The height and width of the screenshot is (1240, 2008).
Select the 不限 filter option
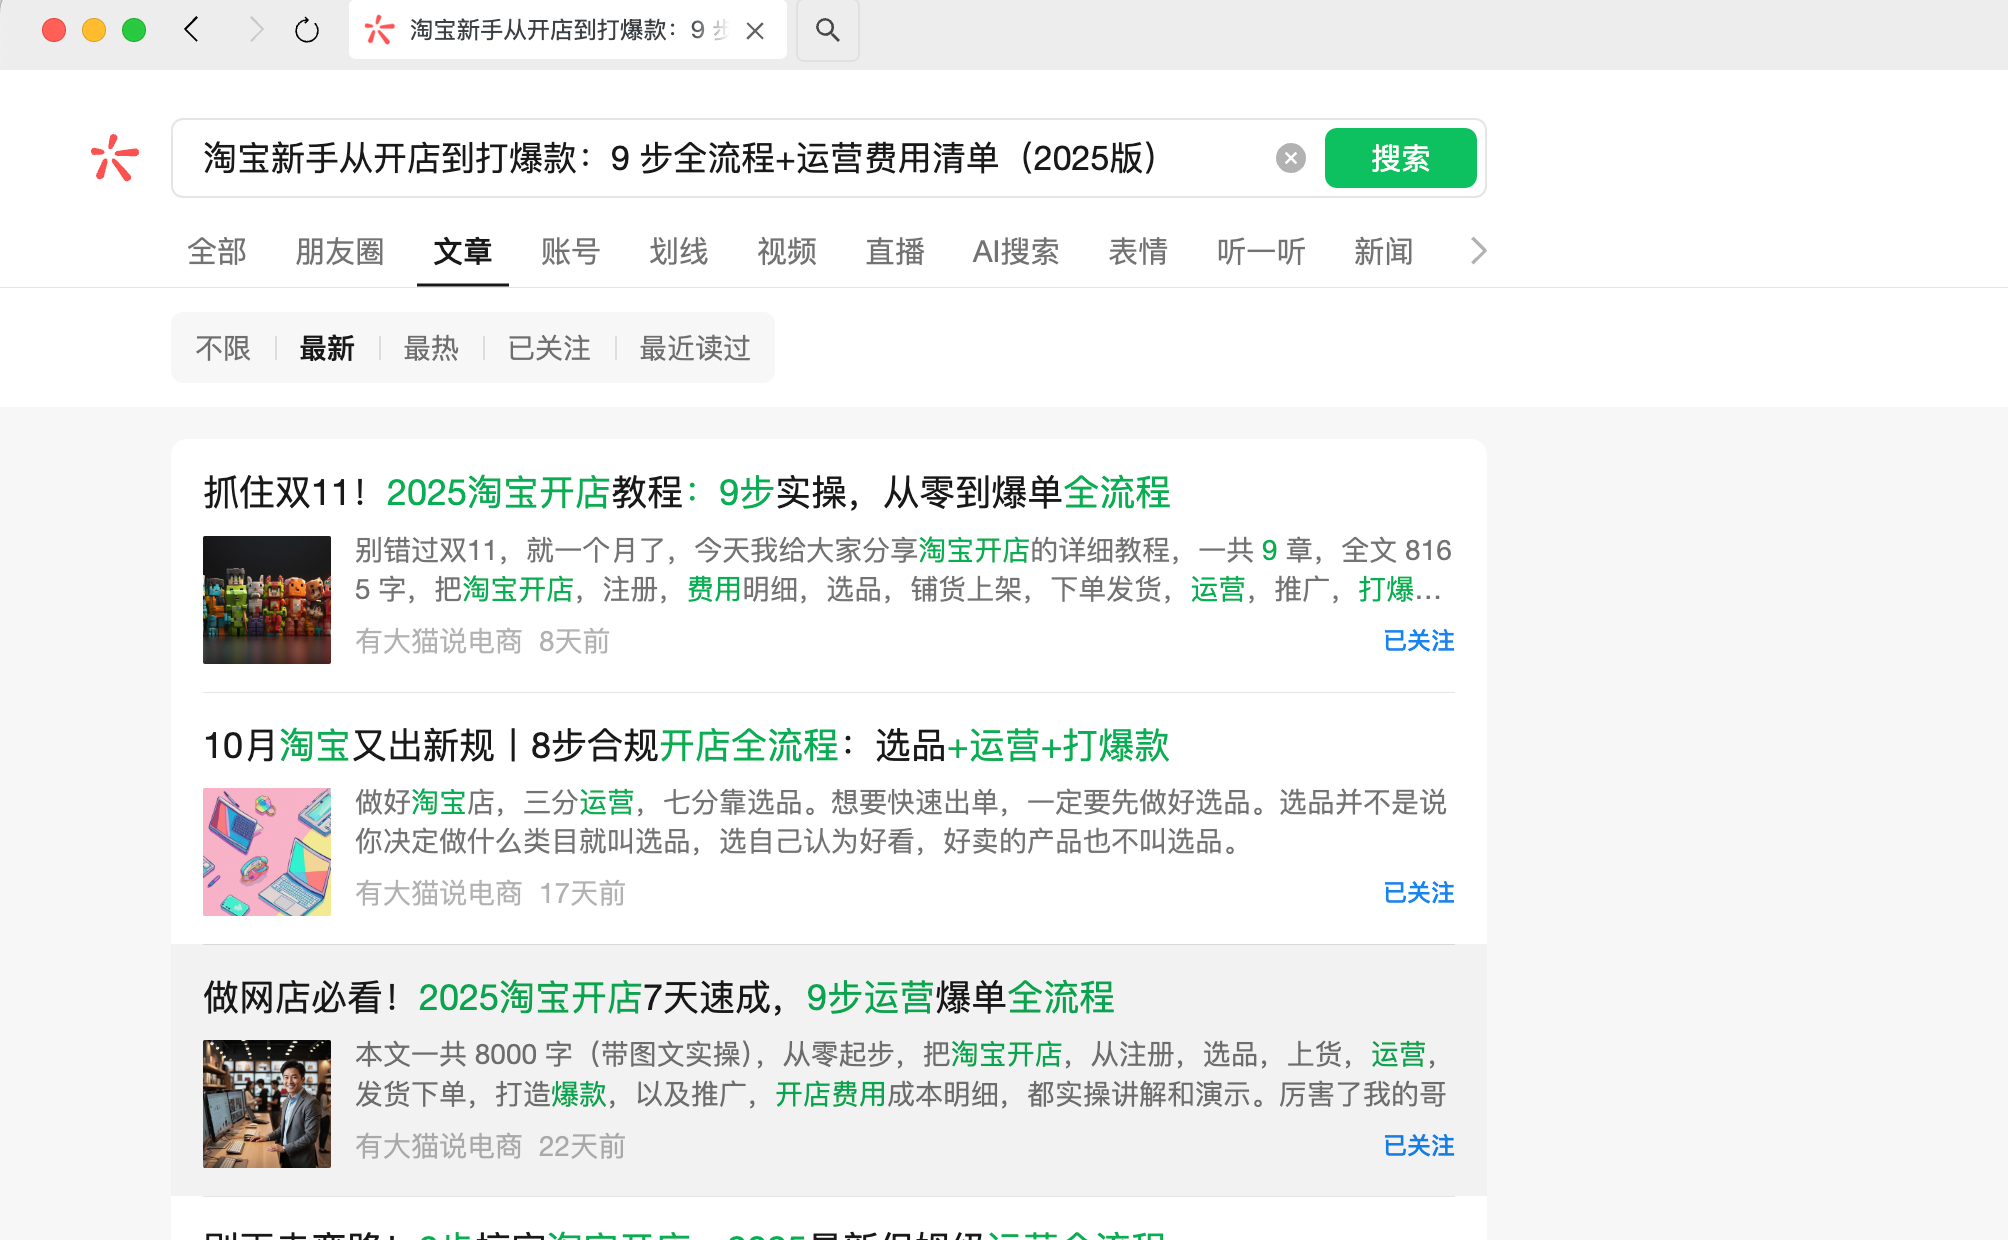point(223,348)
